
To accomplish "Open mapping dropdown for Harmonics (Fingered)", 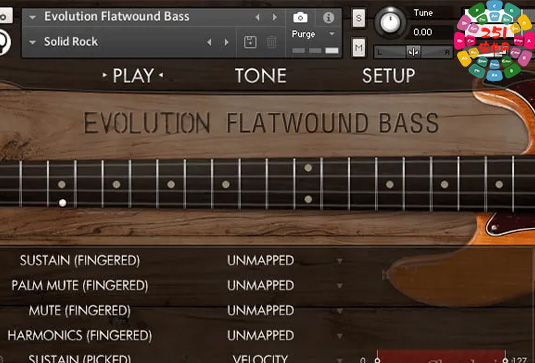I will [339, 336].
